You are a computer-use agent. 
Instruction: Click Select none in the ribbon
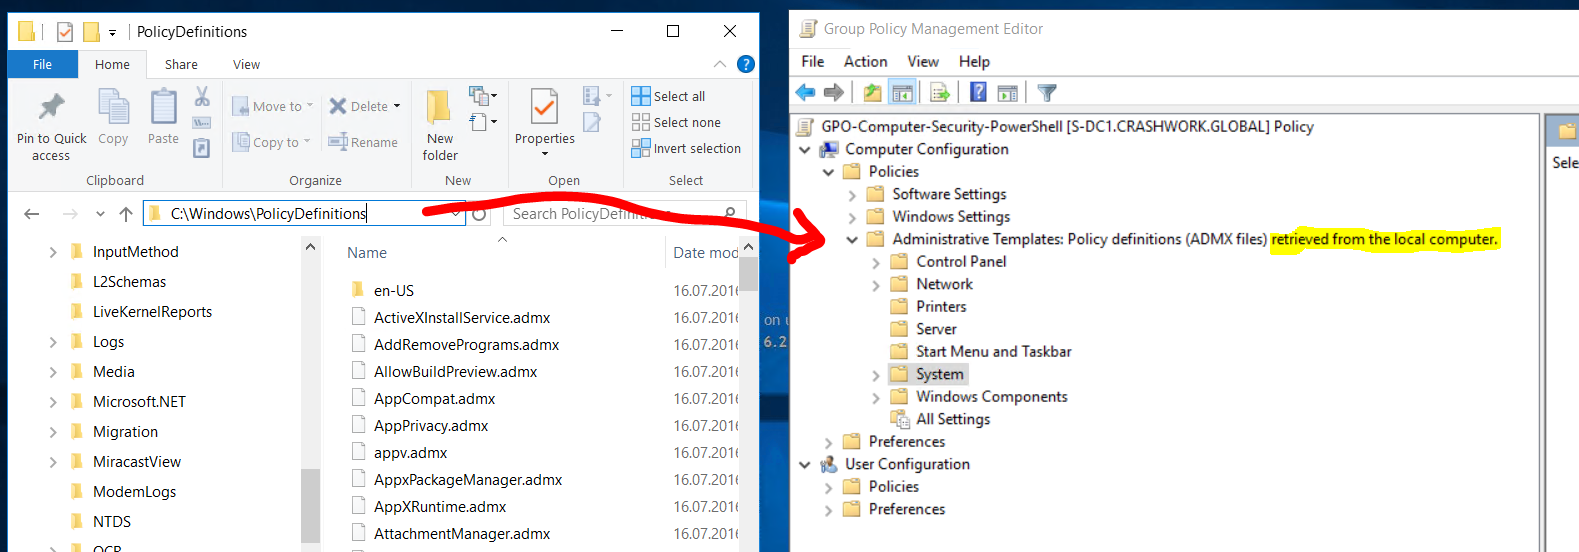[676, 122]
